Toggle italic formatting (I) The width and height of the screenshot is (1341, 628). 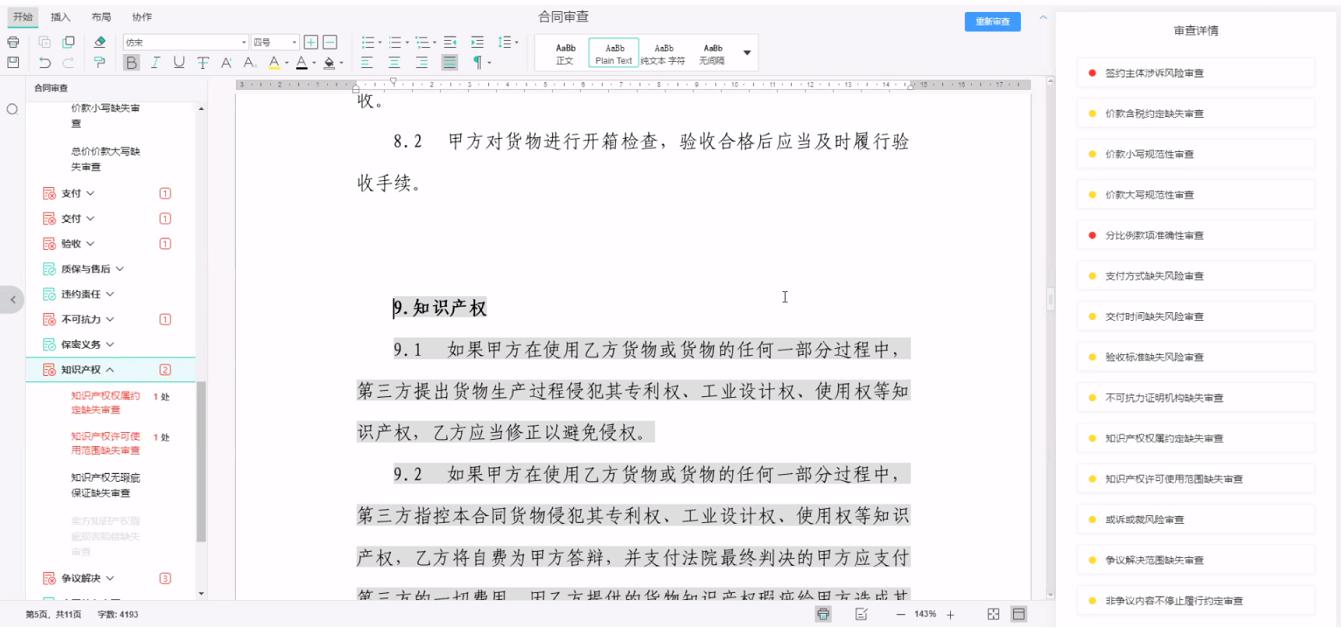pos(155,62)
